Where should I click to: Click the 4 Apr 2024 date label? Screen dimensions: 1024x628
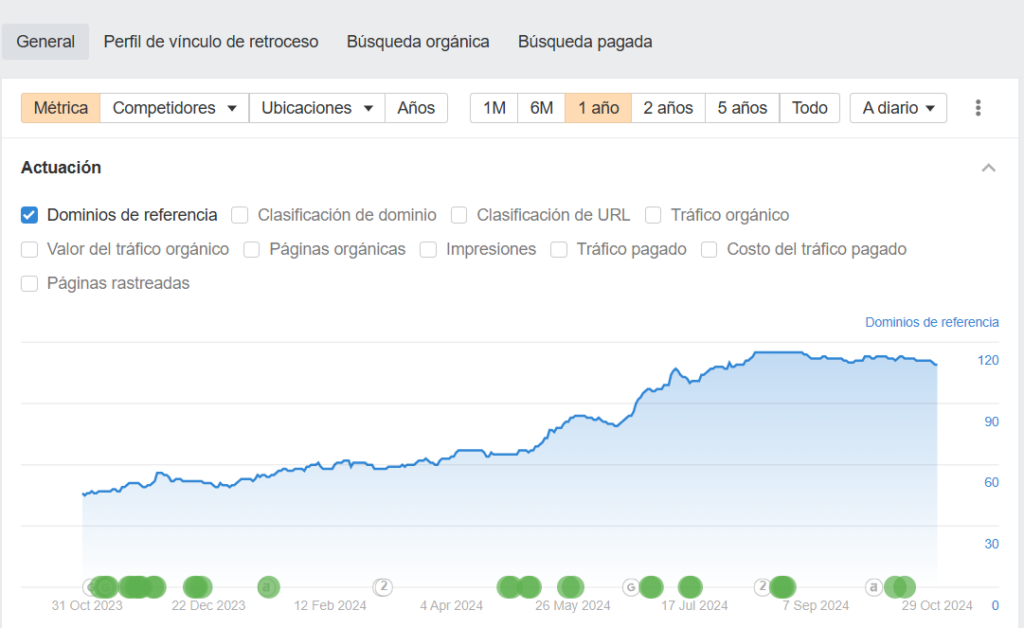coord(451,606)
